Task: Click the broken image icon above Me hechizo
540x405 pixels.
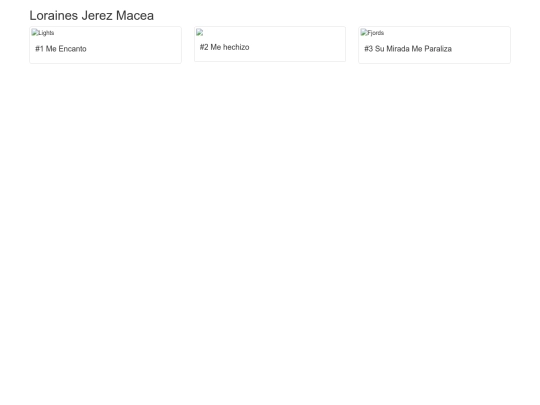Action: tap(199, 32)
